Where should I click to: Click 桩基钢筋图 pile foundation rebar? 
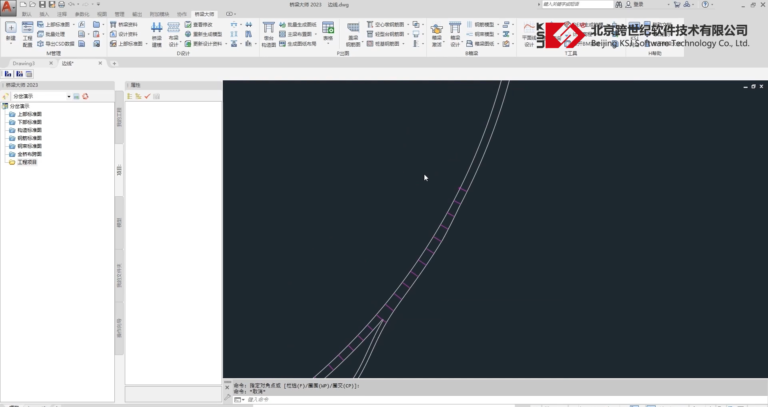pos(383,44)
